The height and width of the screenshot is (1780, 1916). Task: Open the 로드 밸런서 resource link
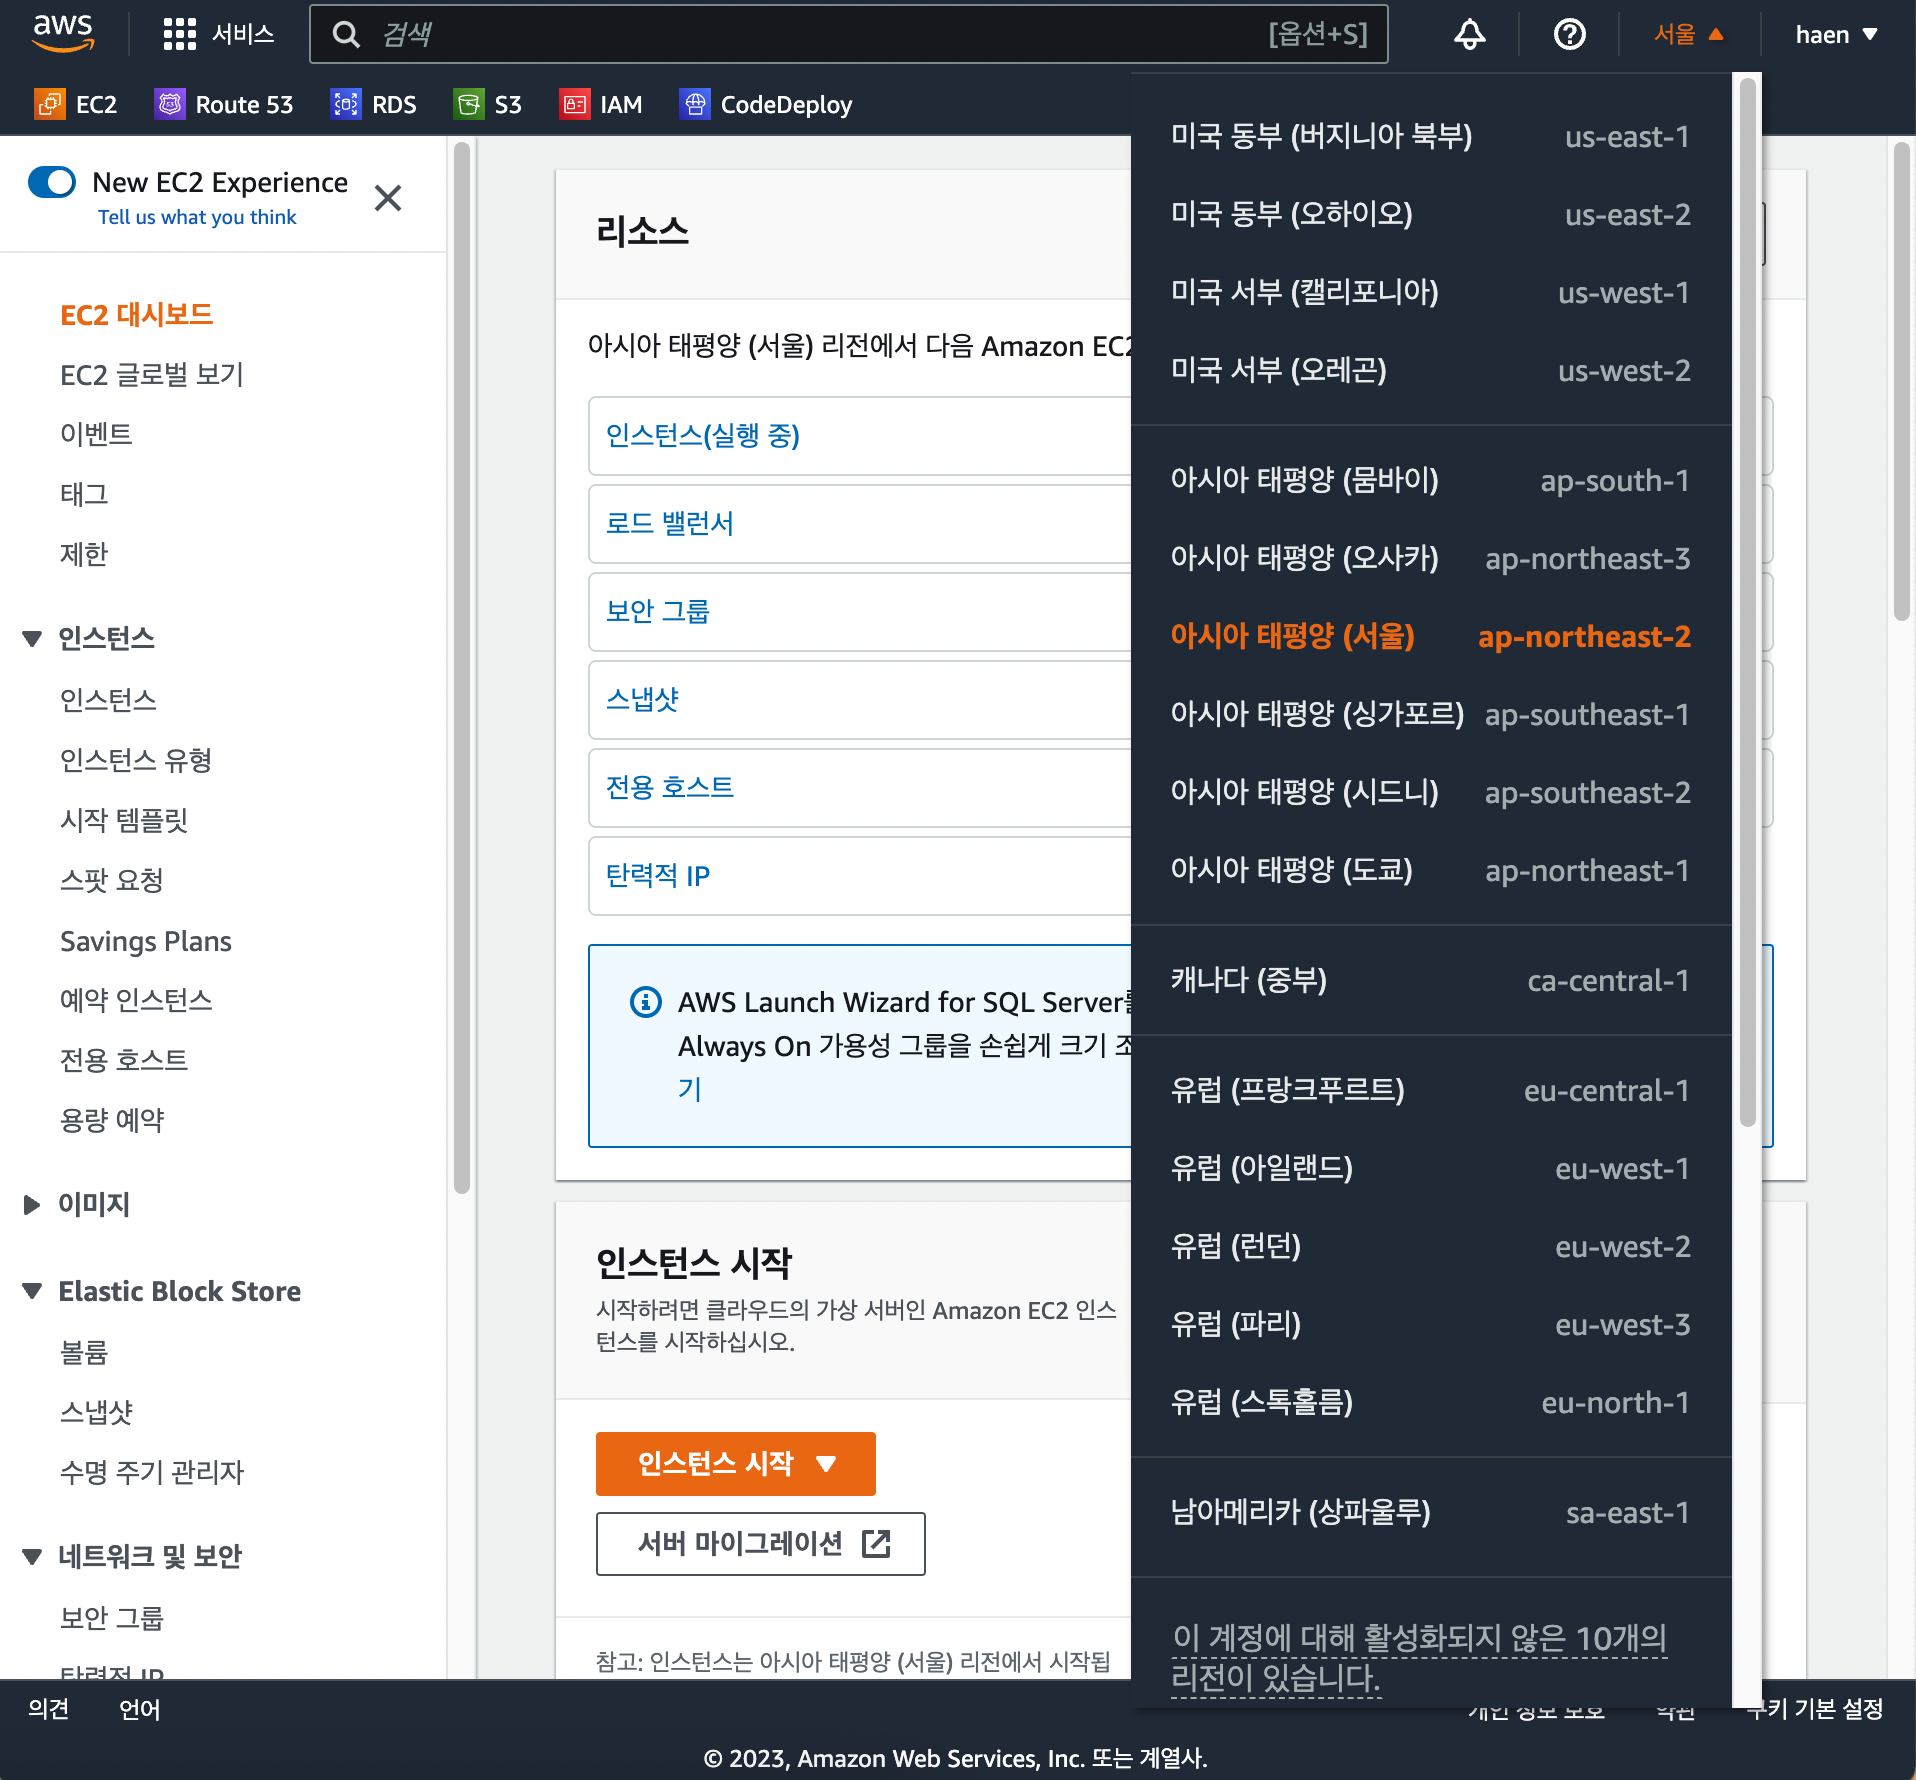click(x=670, y=523)
